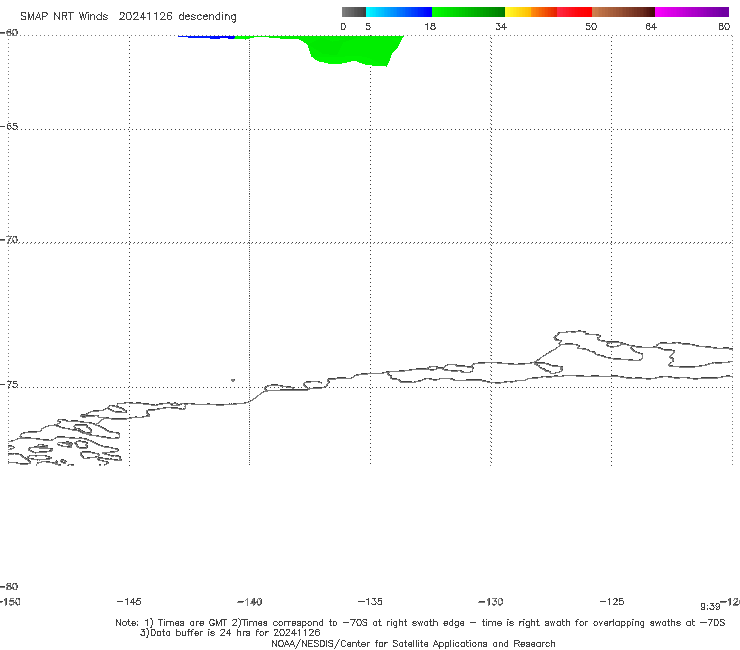Screen dimensions: 740x650
Task: Click the gray 0–5 segment of the color bar
Action: (353, 12)
